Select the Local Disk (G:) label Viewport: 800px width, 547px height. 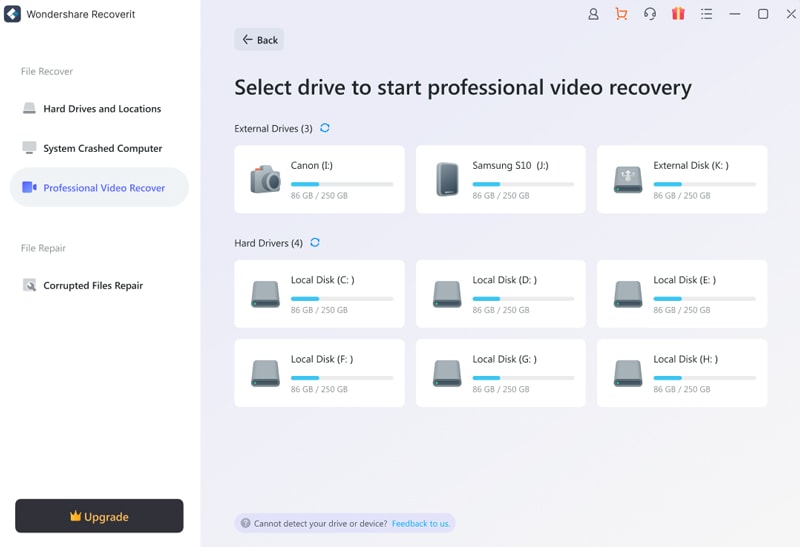tap(505, 359)
